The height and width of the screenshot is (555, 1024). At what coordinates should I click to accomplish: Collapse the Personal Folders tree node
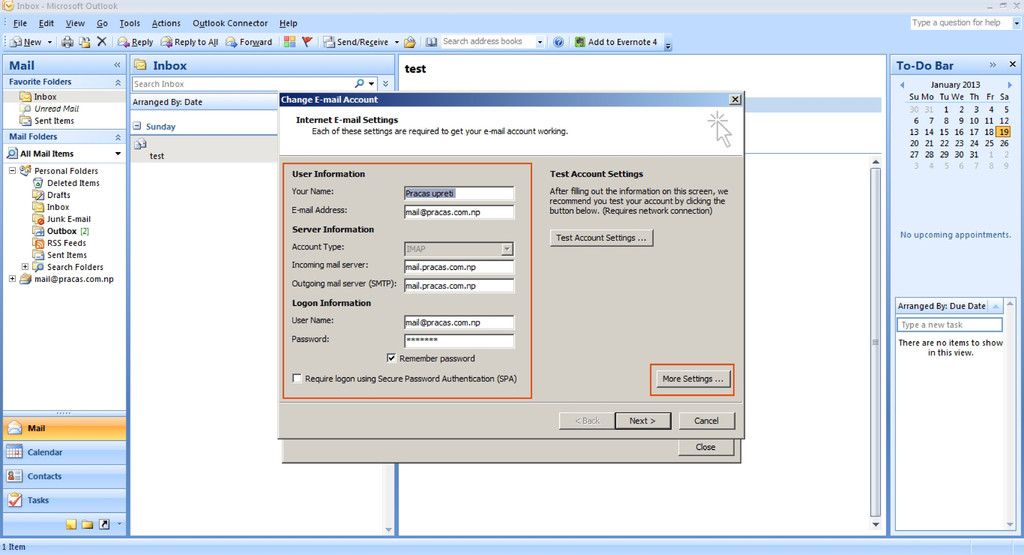(x=12, y=170)
